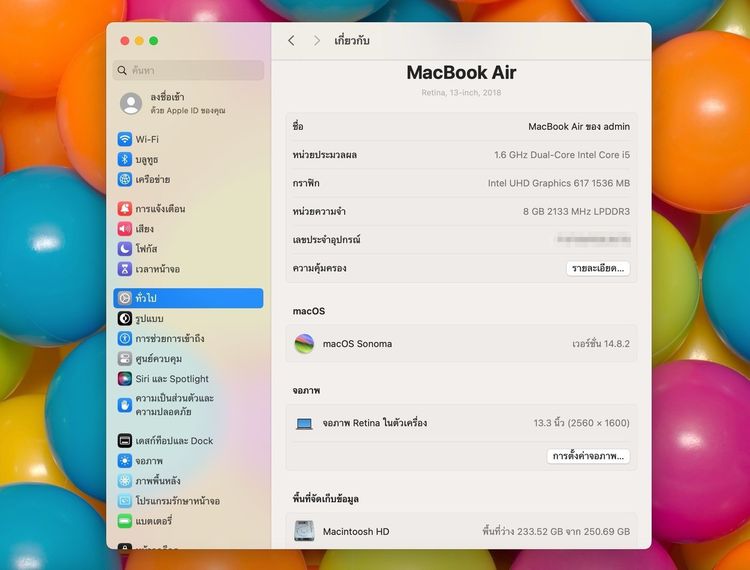Click computer name 'MacBook Air ของ admin'
The image size is (750, 570).
point(579,126)
